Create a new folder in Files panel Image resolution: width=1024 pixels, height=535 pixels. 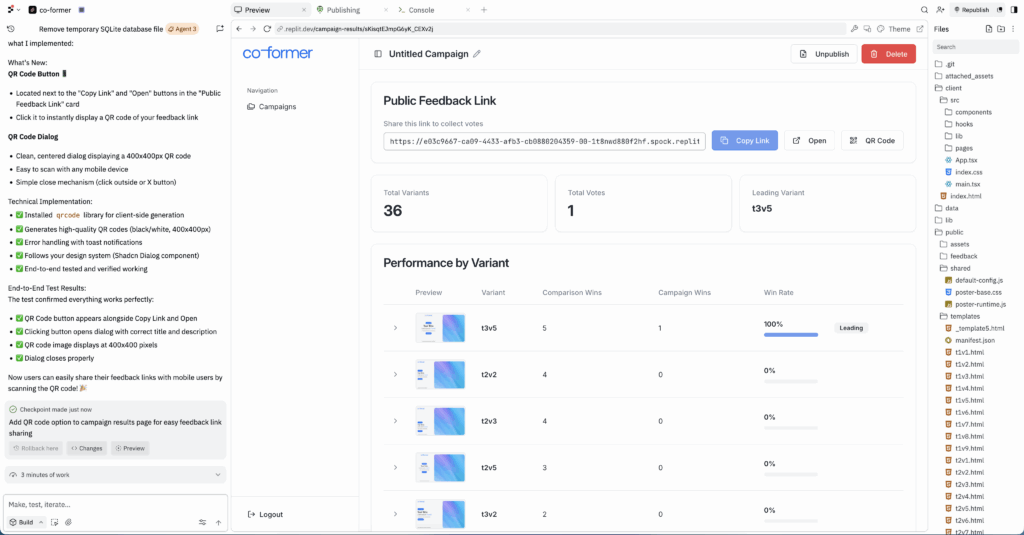1001,29
